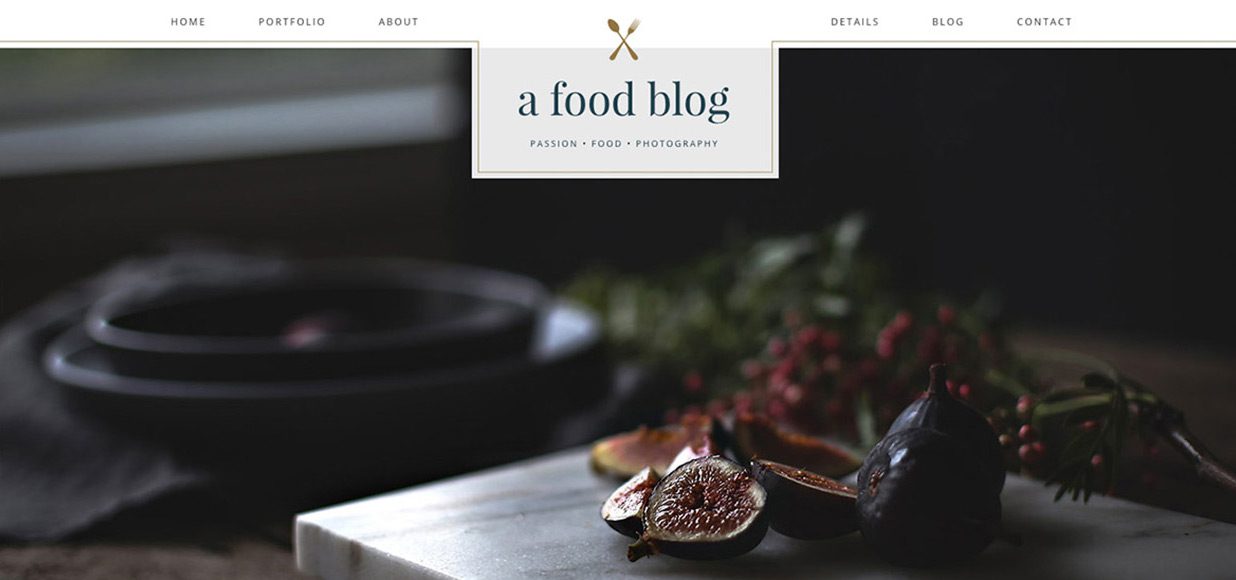The width and height of the screenshot is (1236, 580).
Task: Click the halved fig showing red flesh
Action: pyautogui.click(x=703, y=507)
